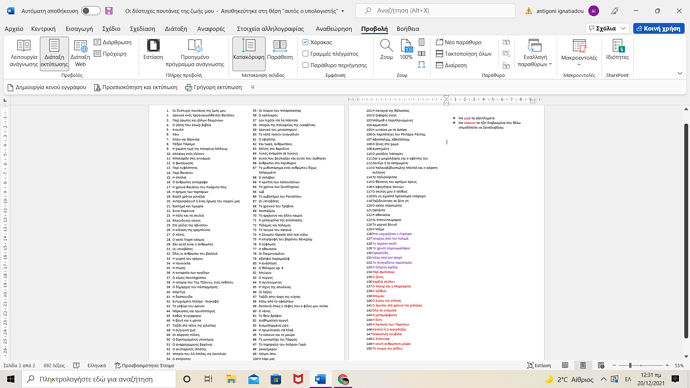The image size is (690, 388).
Task: Select Web layout view (Διάταξη Web)
Action: pyautogui.click(x=80, y=53)
